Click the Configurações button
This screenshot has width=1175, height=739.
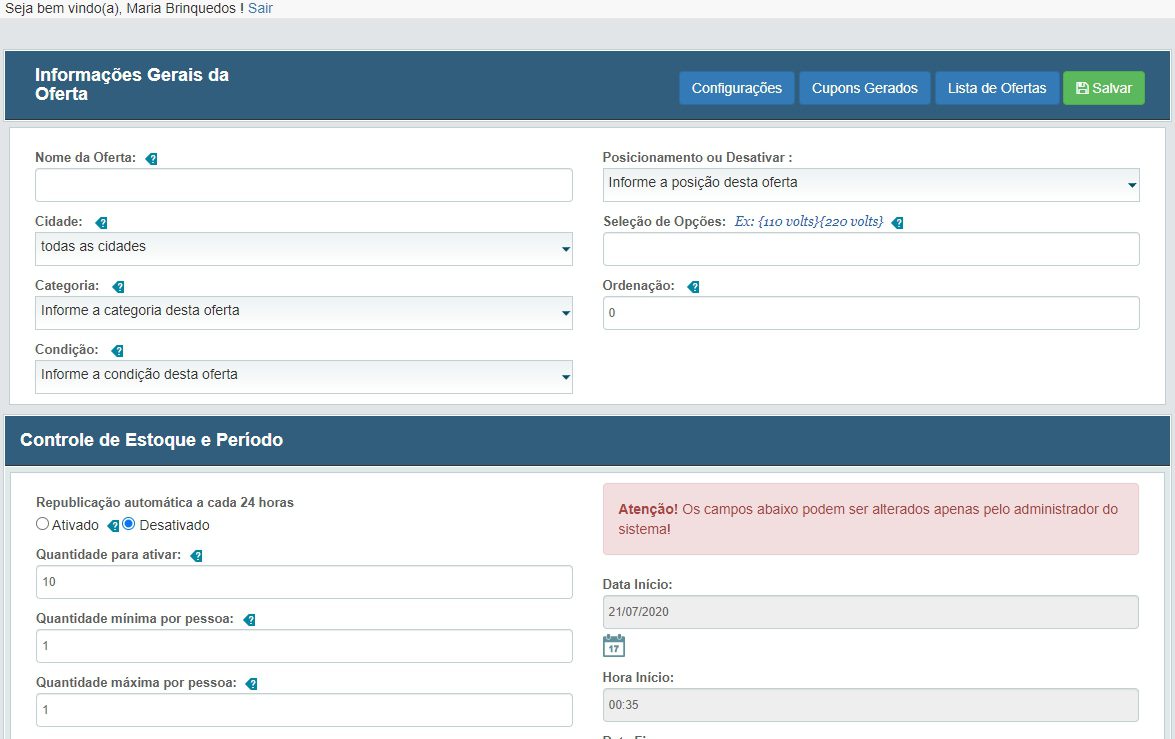(x=737, y=88)
